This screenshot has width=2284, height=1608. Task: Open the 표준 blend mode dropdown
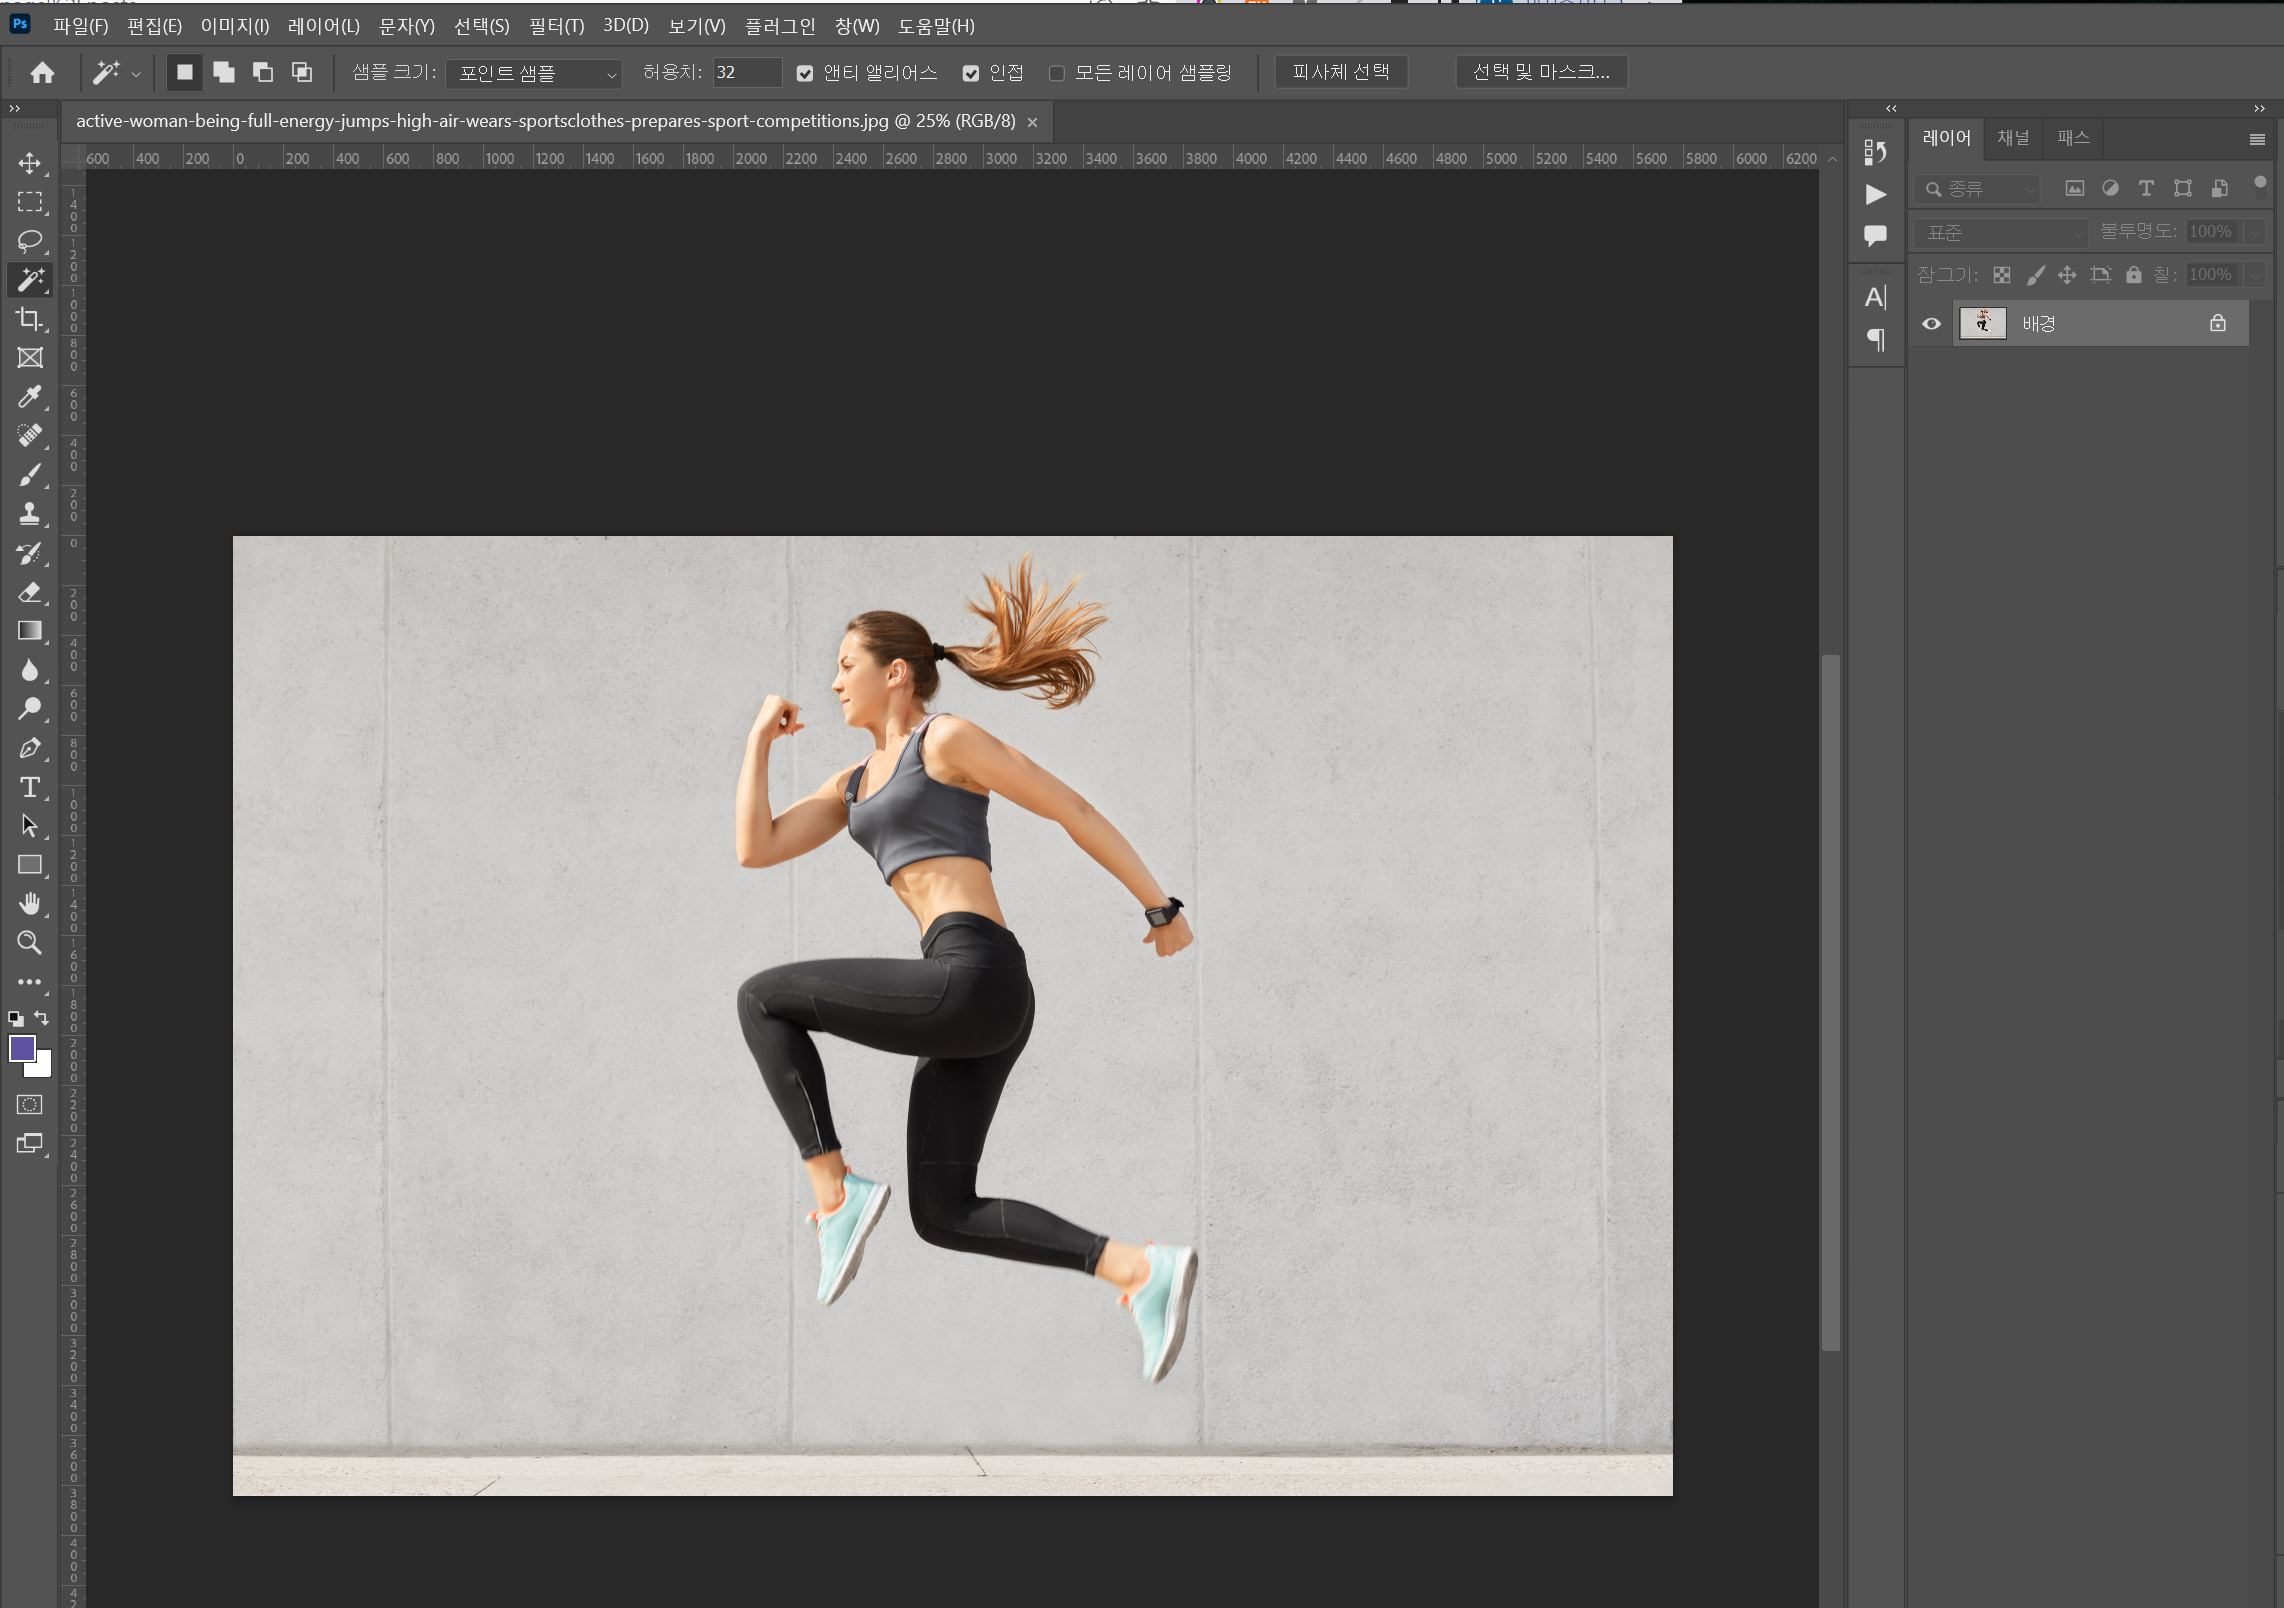click(x=2002, y=232)
